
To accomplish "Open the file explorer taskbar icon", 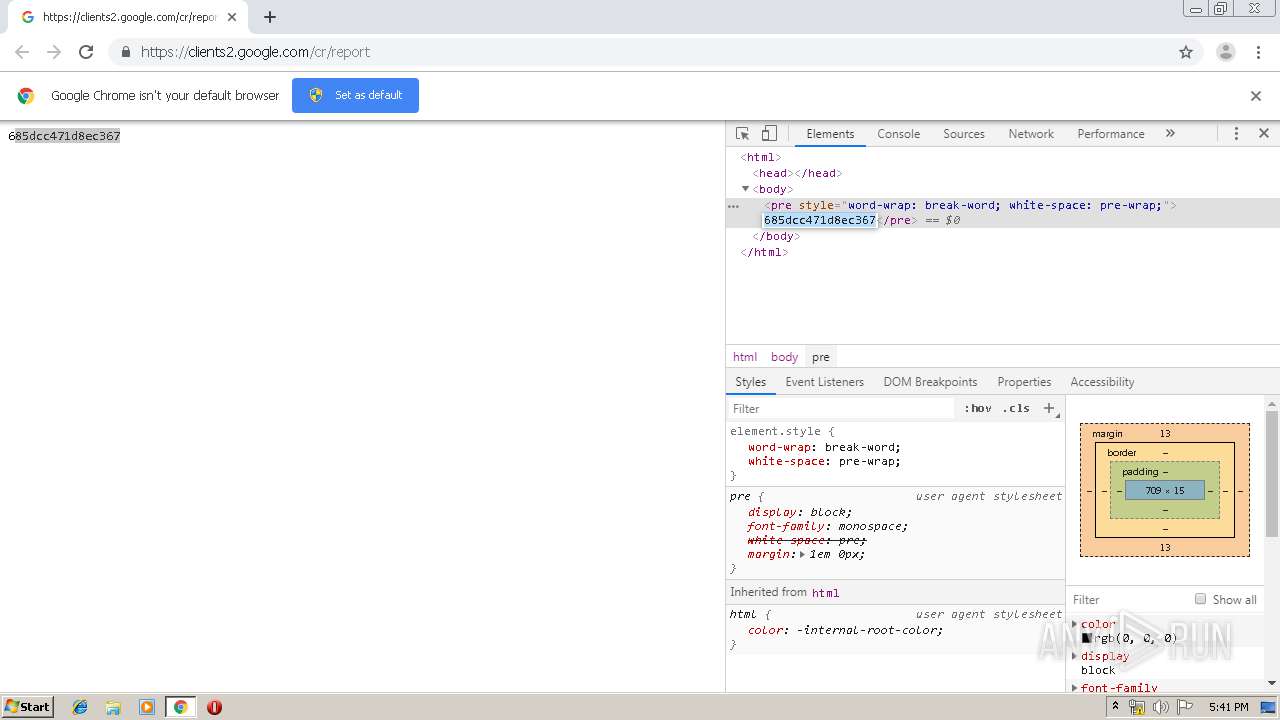I will (113, 707).
